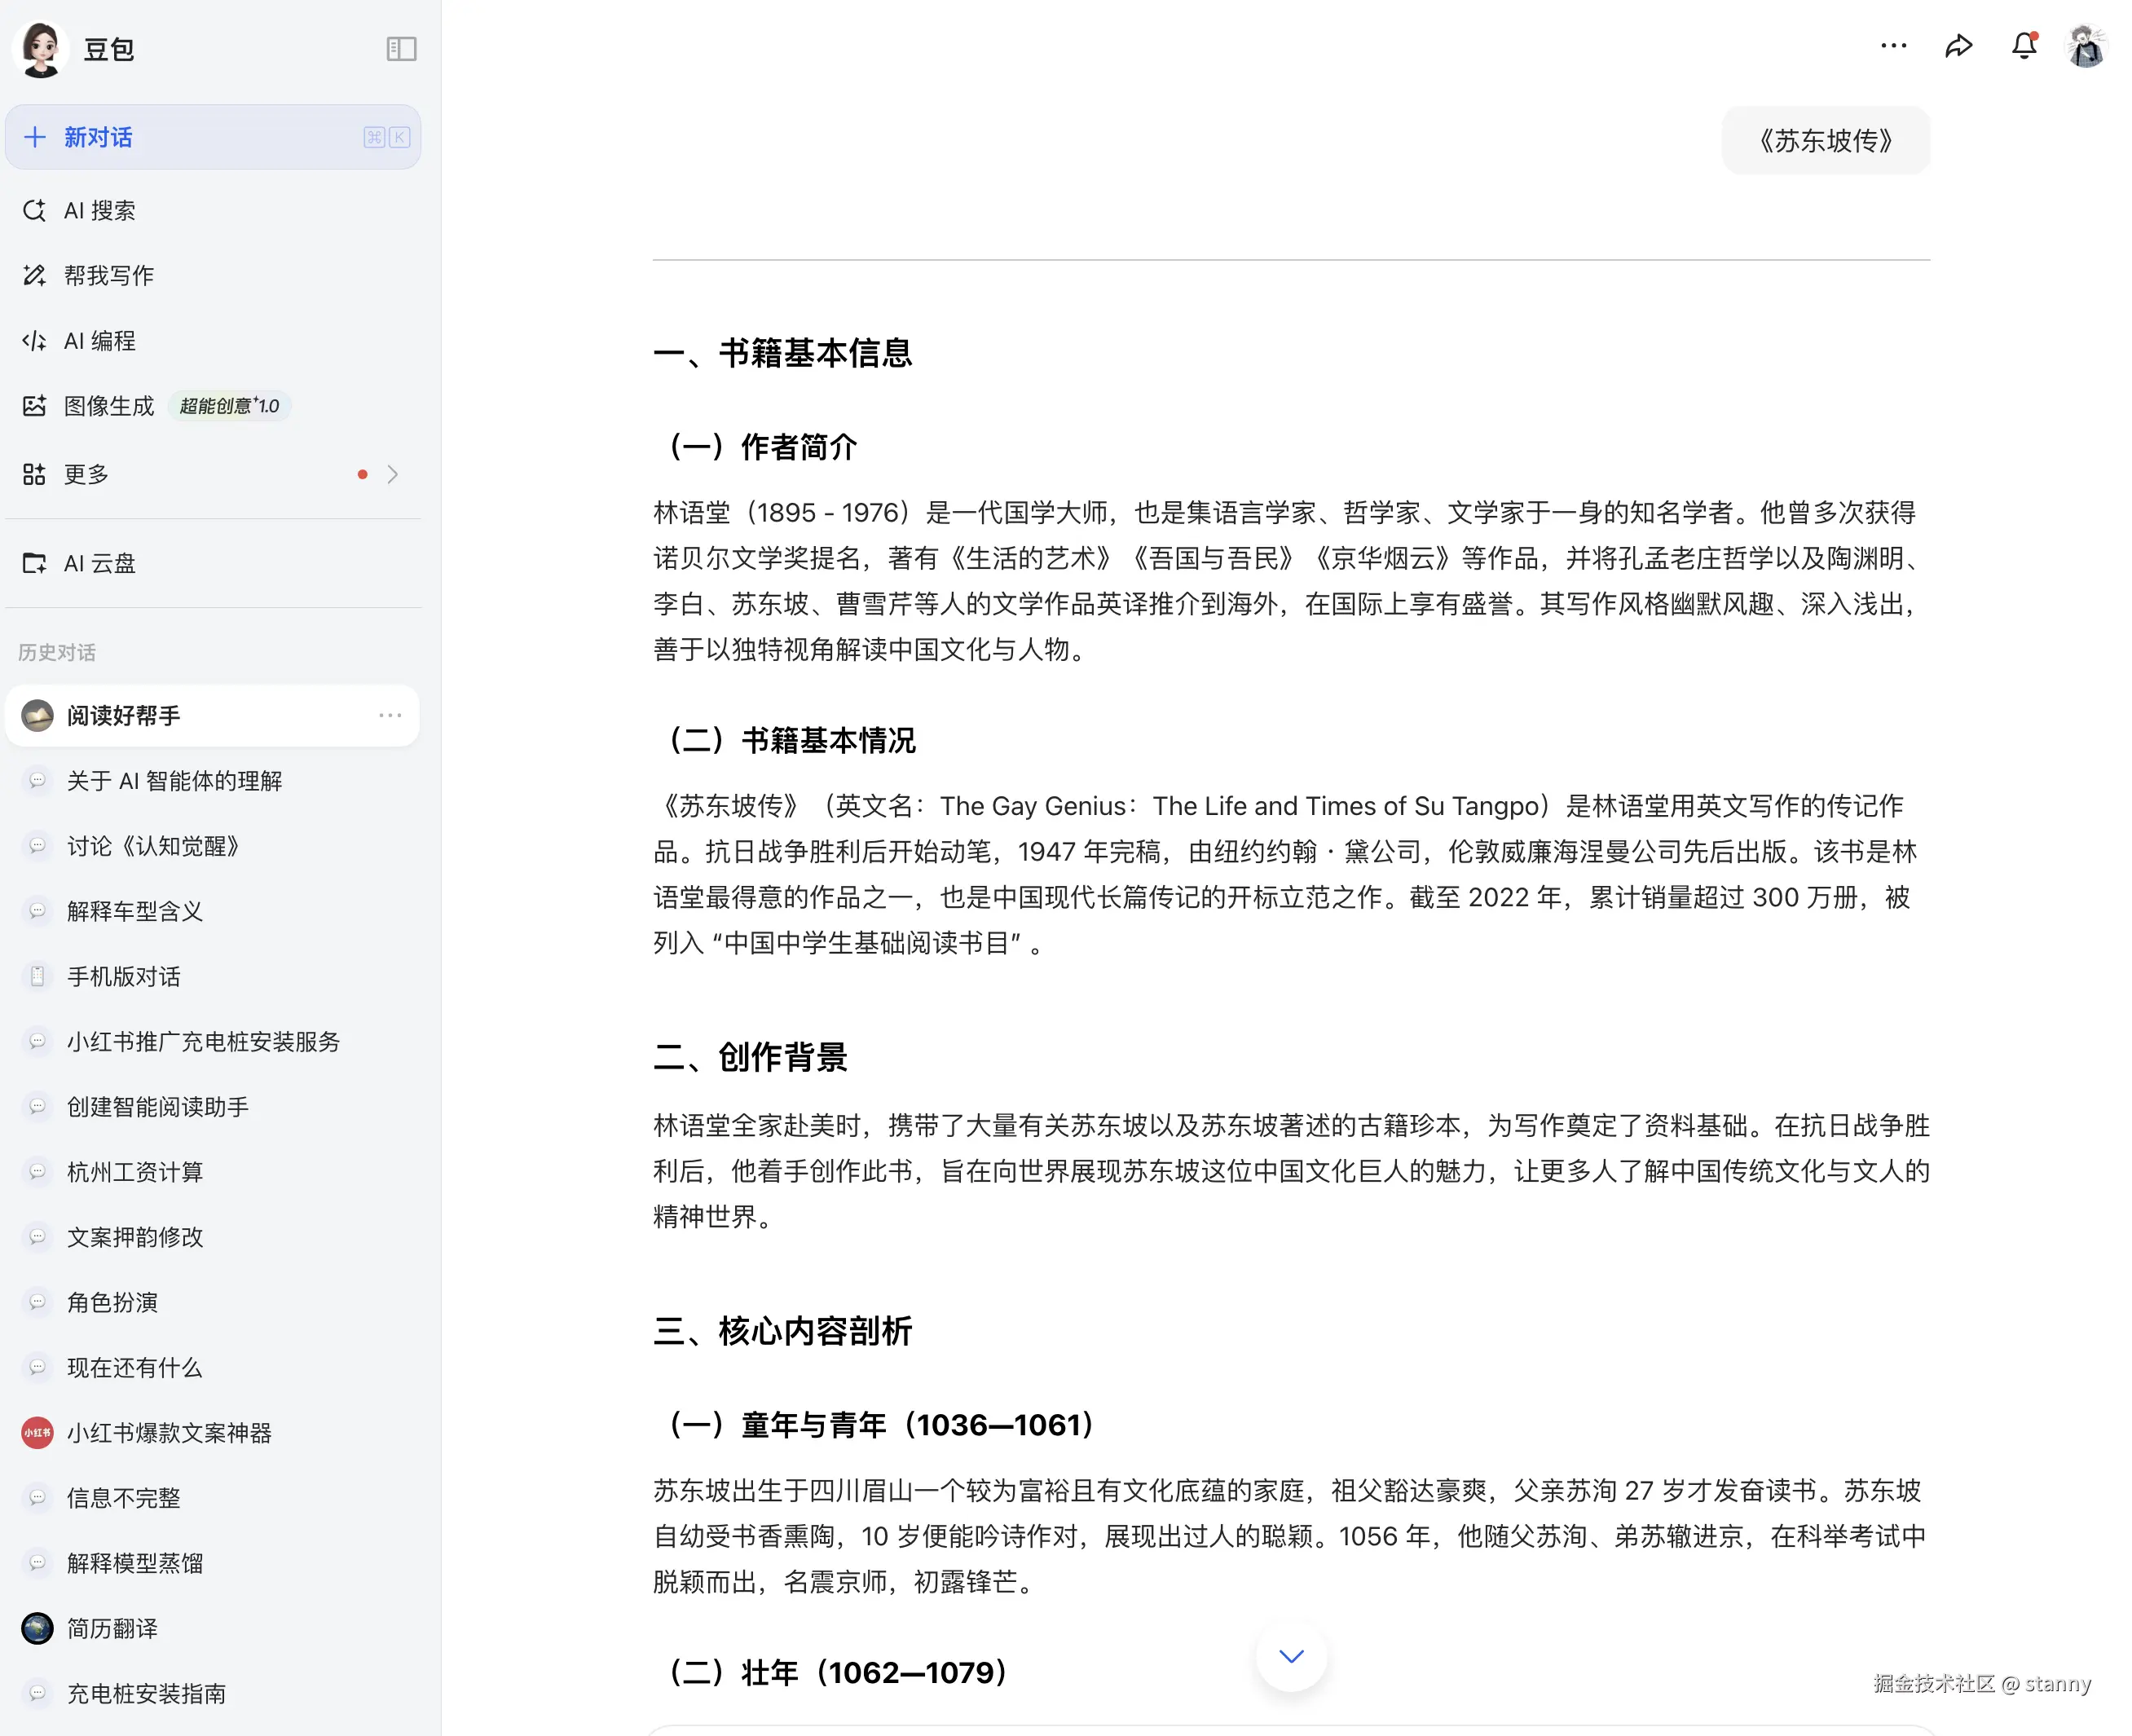Screen dimensions: 2132x1736
Task: Open options dots for 阅读好帮手
Action: click(390, 715)
